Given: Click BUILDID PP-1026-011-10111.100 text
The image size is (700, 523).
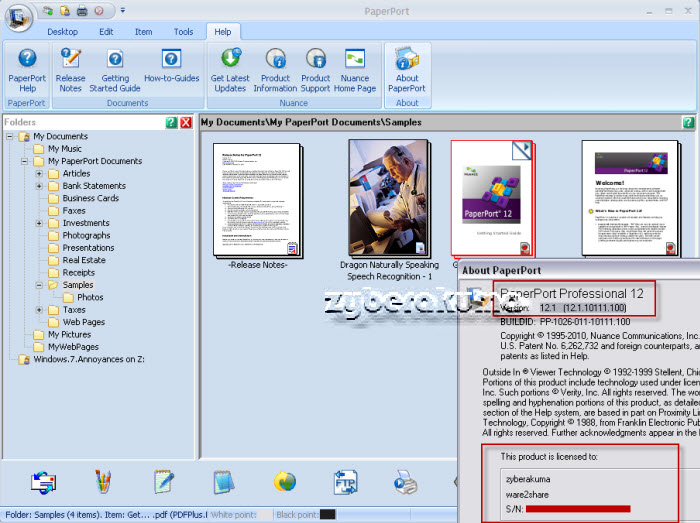Looking at the screenshot, I should [565, 322].
